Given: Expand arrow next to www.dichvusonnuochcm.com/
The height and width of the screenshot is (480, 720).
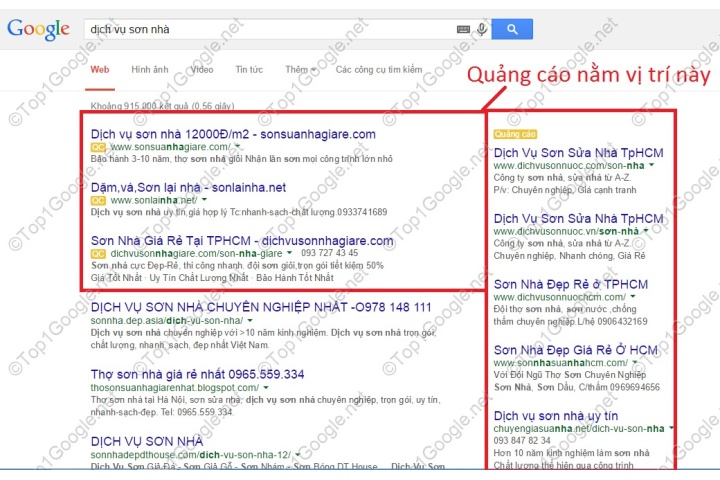Looking at the screenshot, I should click(x=633, y=297).
